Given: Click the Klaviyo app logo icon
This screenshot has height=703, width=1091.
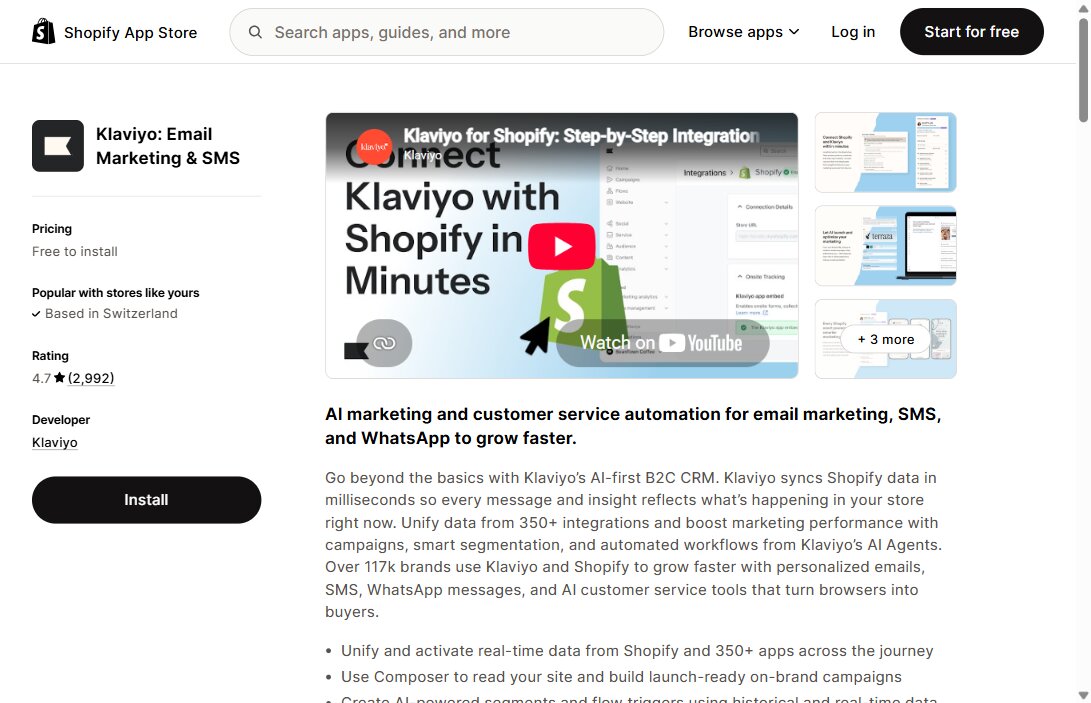Looking at the screenshot, I should coord(58,146).
